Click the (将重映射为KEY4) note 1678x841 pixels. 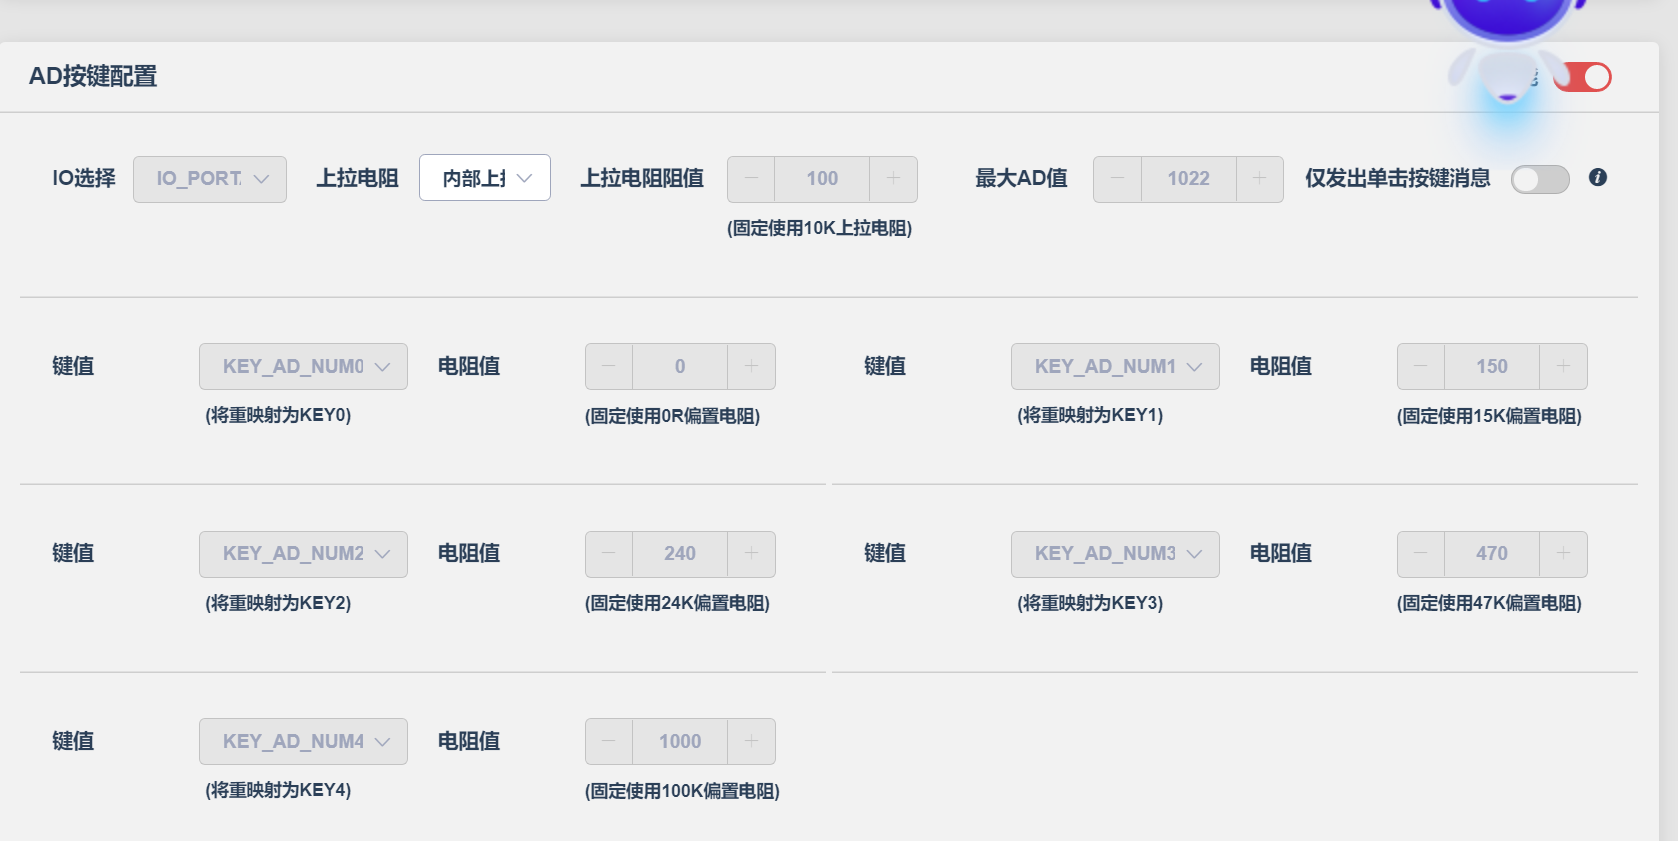pos(278,790)
